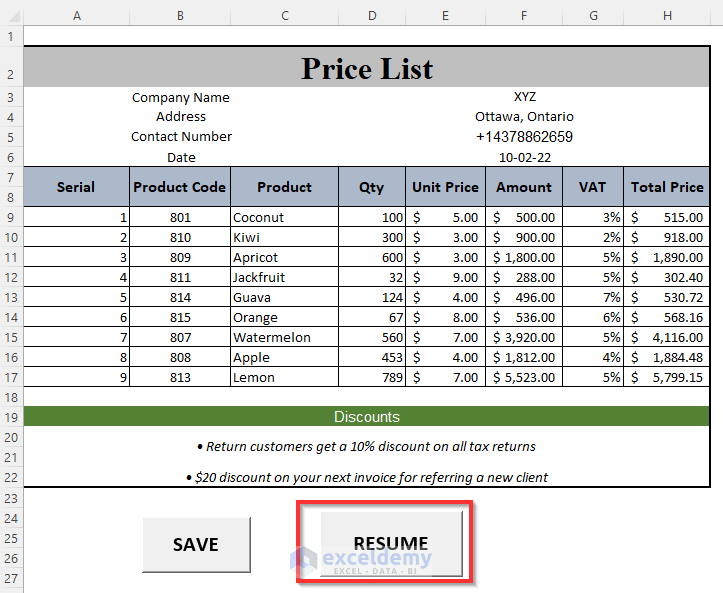
Task: Click the total price $5,799.15 cell
Action: 667,377
